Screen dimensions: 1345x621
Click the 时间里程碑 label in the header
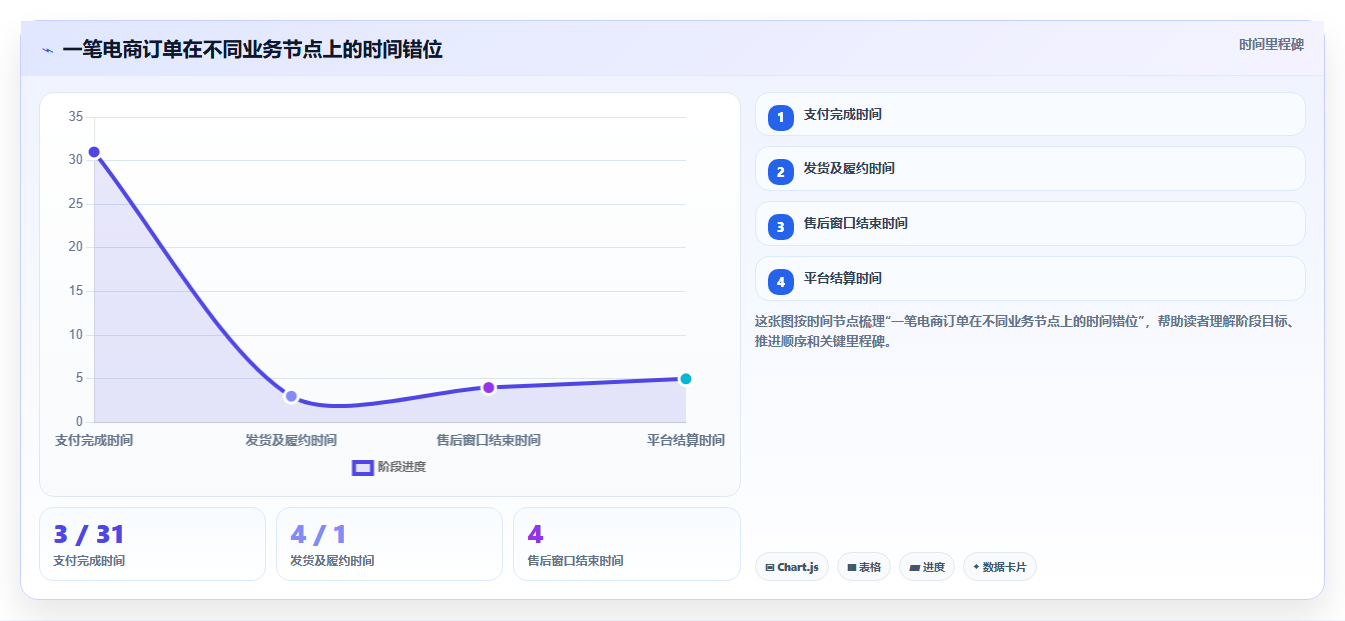pos(1271,45)
